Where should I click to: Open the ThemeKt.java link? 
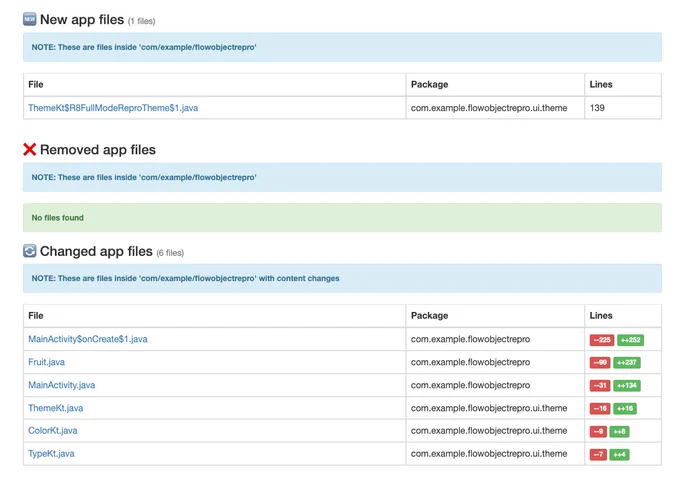(56, 408)
